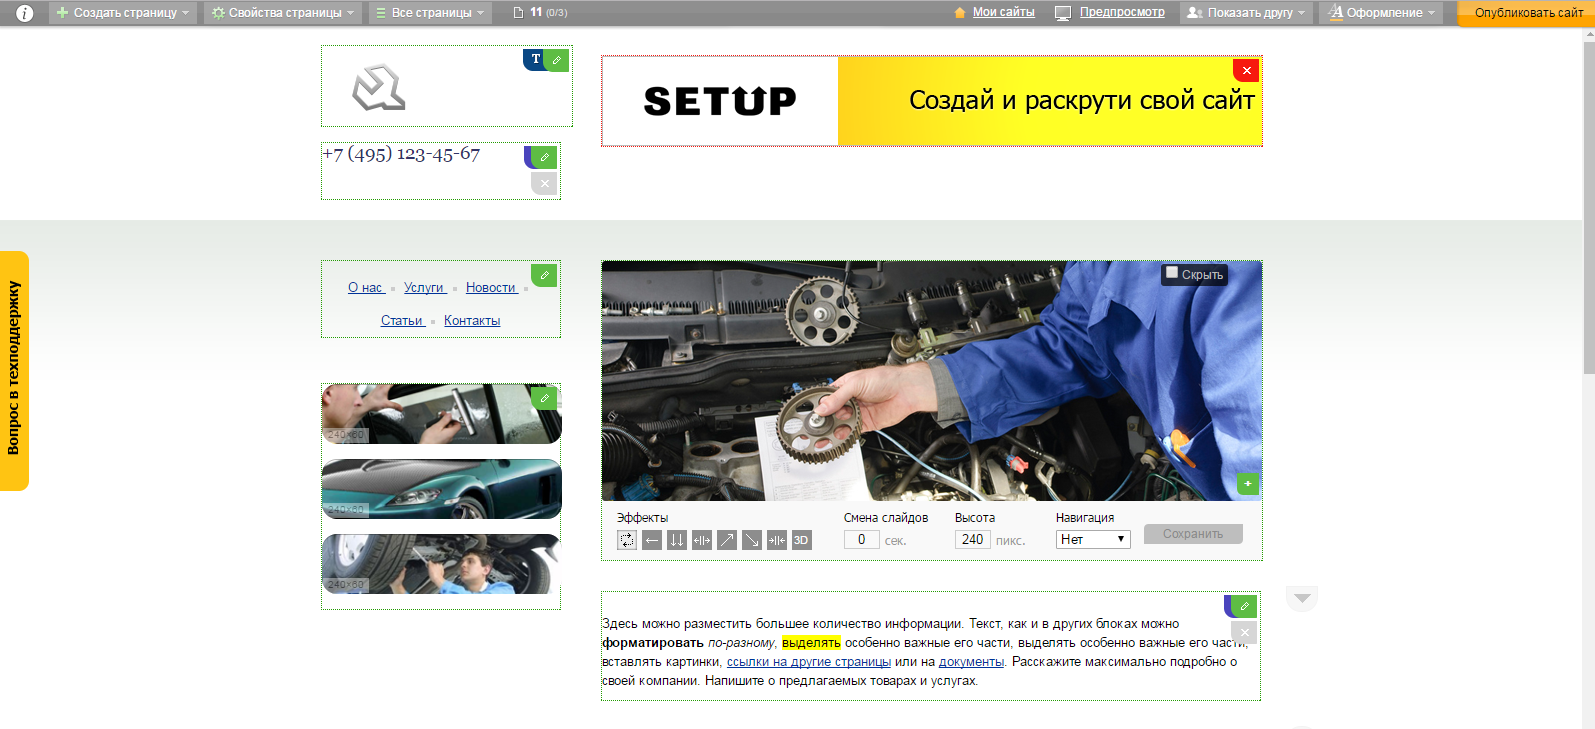Click the car door handle thumbnail
The width and height of the screenshot is (1595, 729).
441,414
